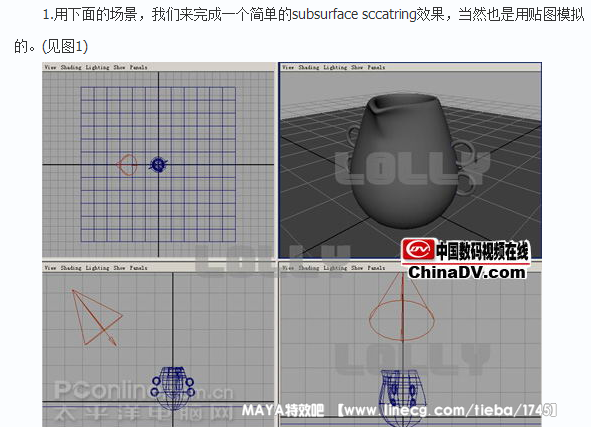Select blue vase wireframe in lower-left panel
Viewport: 591px width, 427px height.
click(x=173, y=389)
